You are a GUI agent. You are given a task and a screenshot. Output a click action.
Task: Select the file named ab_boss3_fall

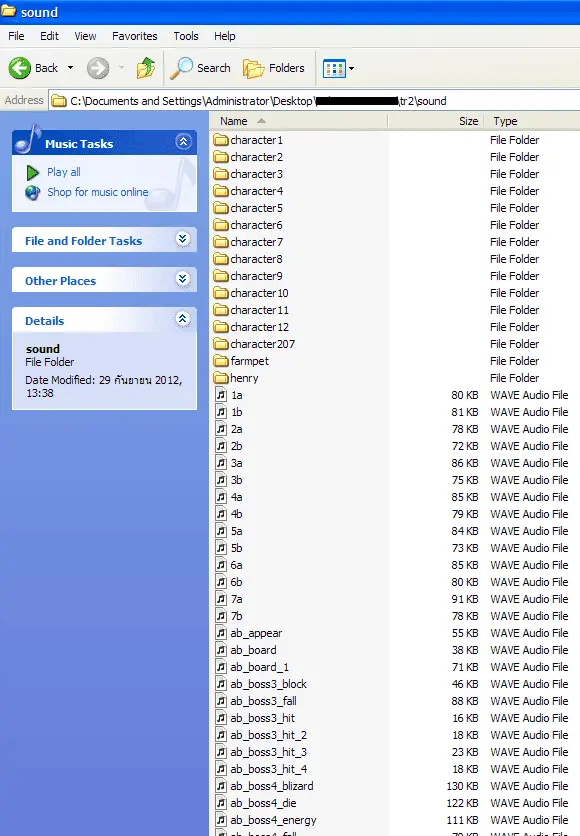pos(263,701)
